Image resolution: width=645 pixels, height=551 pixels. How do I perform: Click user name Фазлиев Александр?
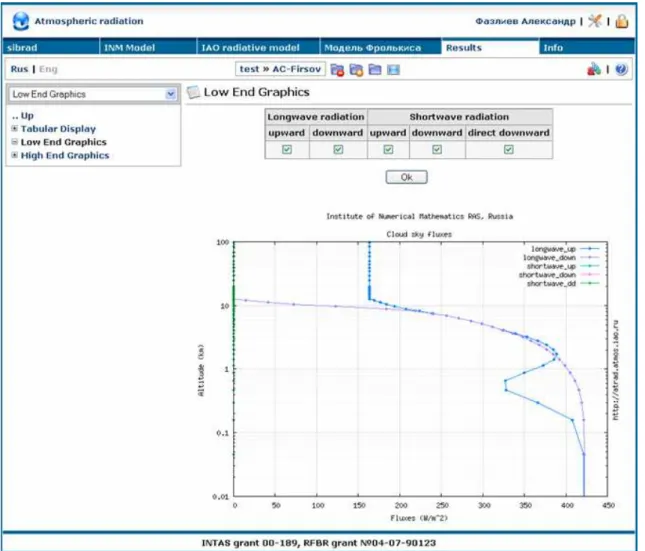(525, 21)
